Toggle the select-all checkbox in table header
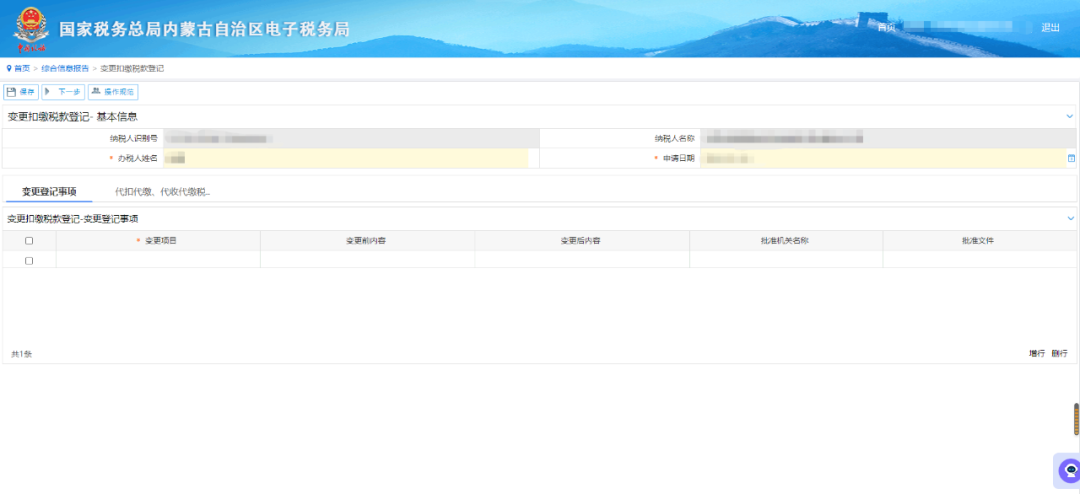Viewport: 1080px width, 494px height. 29,241
